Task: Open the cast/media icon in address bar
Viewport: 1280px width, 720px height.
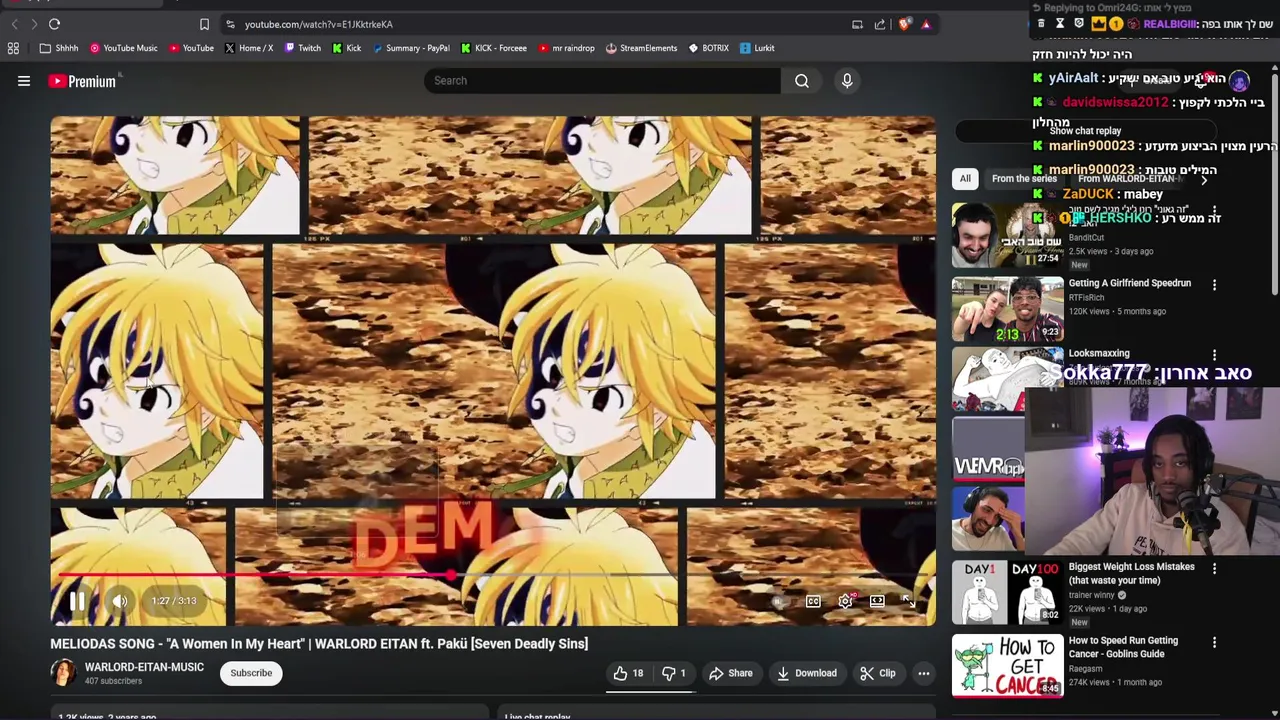Action: pyautogui.click(x=857, y=24)
